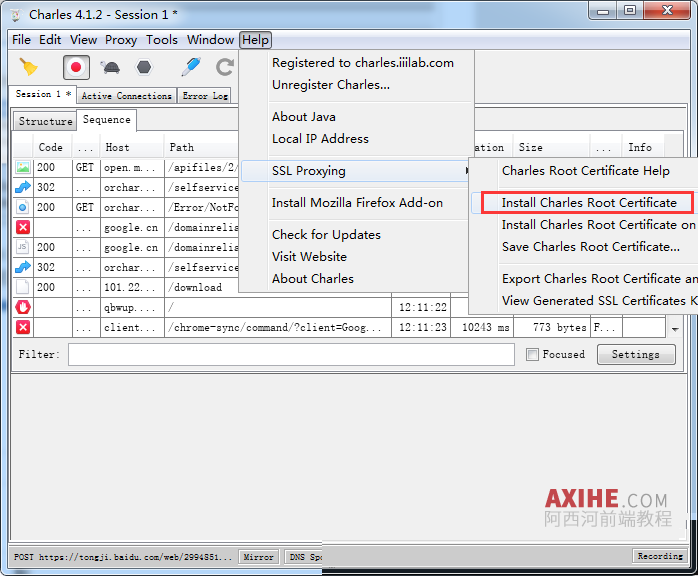
Task: Click the red stop-hand icon of qbwup row
Action: point(23,307)
